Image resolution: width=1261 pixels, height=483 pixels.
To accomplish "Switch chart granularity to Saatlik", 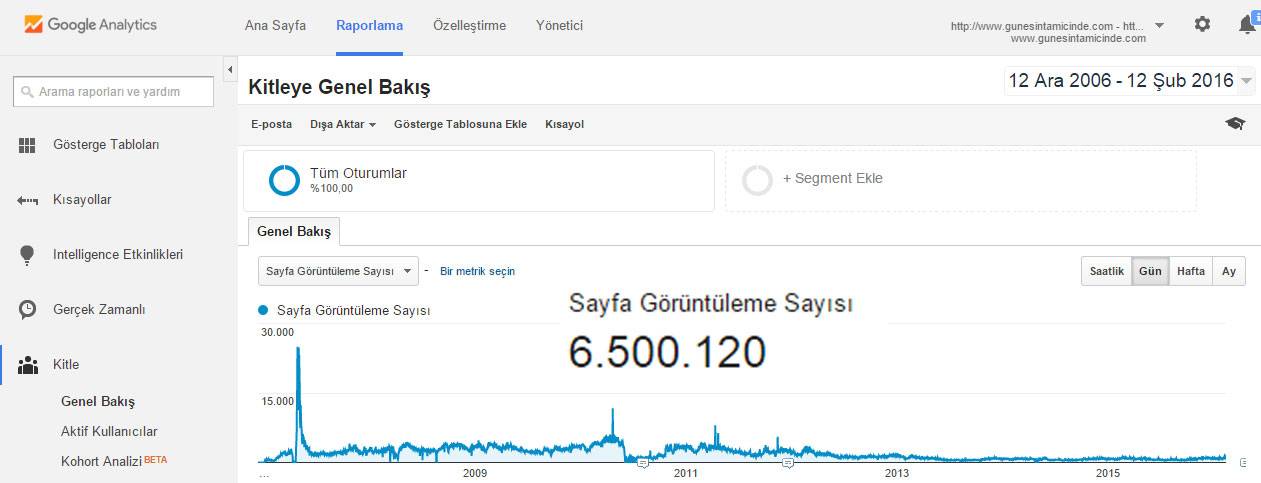I will [1107, 272].
